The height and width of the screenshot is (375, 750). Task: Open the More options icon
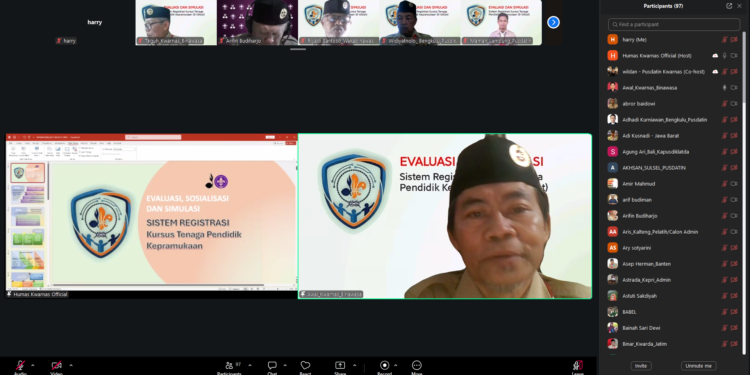click(x=417, y=365)
